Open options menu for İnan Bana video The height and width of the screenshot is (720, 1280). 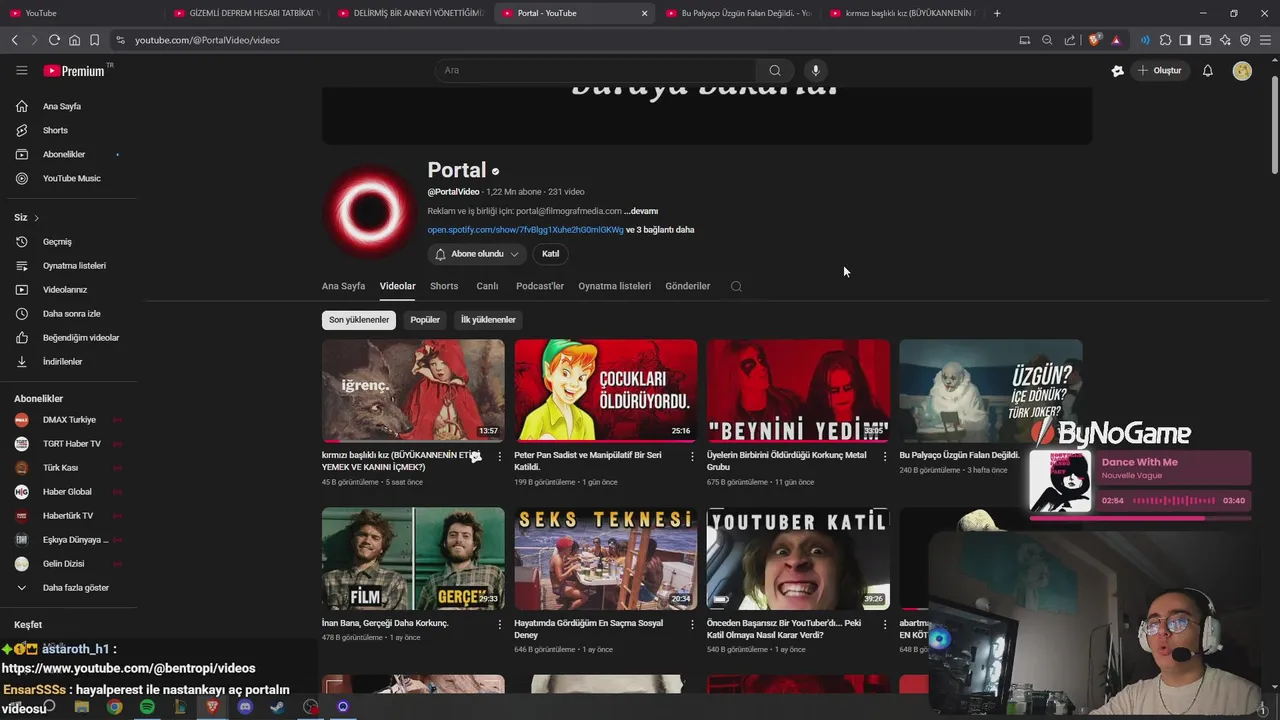pos(500,624)
